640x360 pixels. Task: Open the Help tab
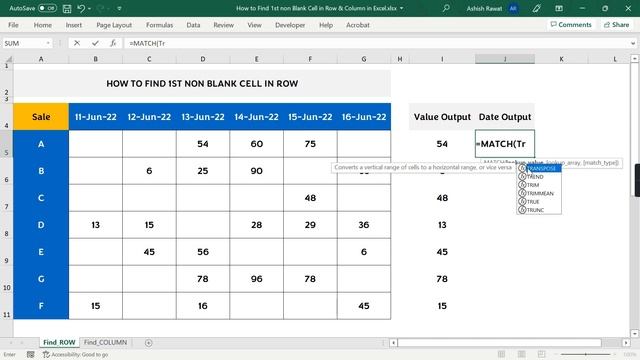(326, 25)
